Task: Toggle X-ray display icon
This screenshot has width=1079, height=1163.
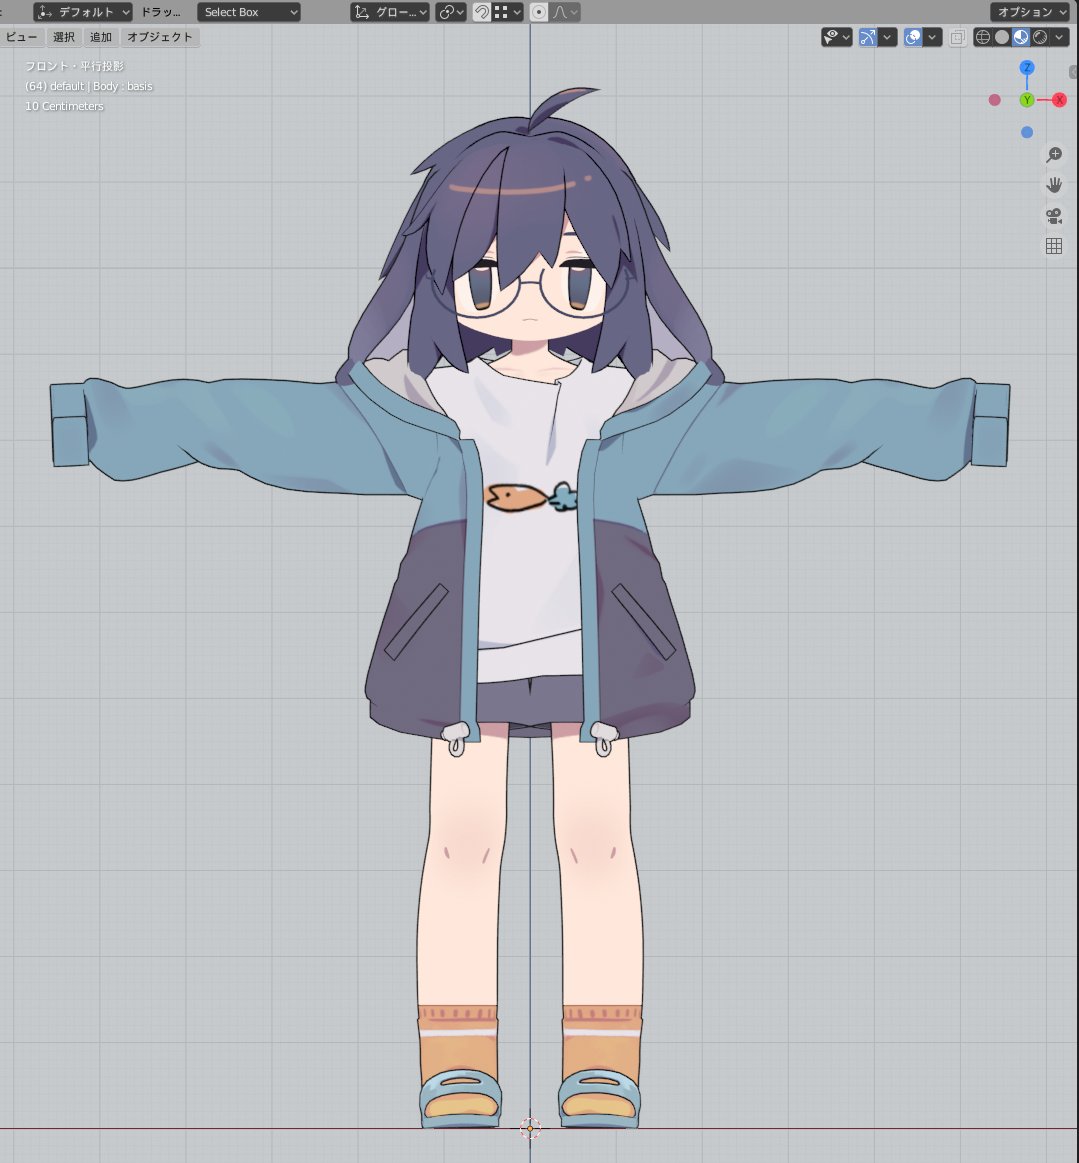Action: click(957, 37)
